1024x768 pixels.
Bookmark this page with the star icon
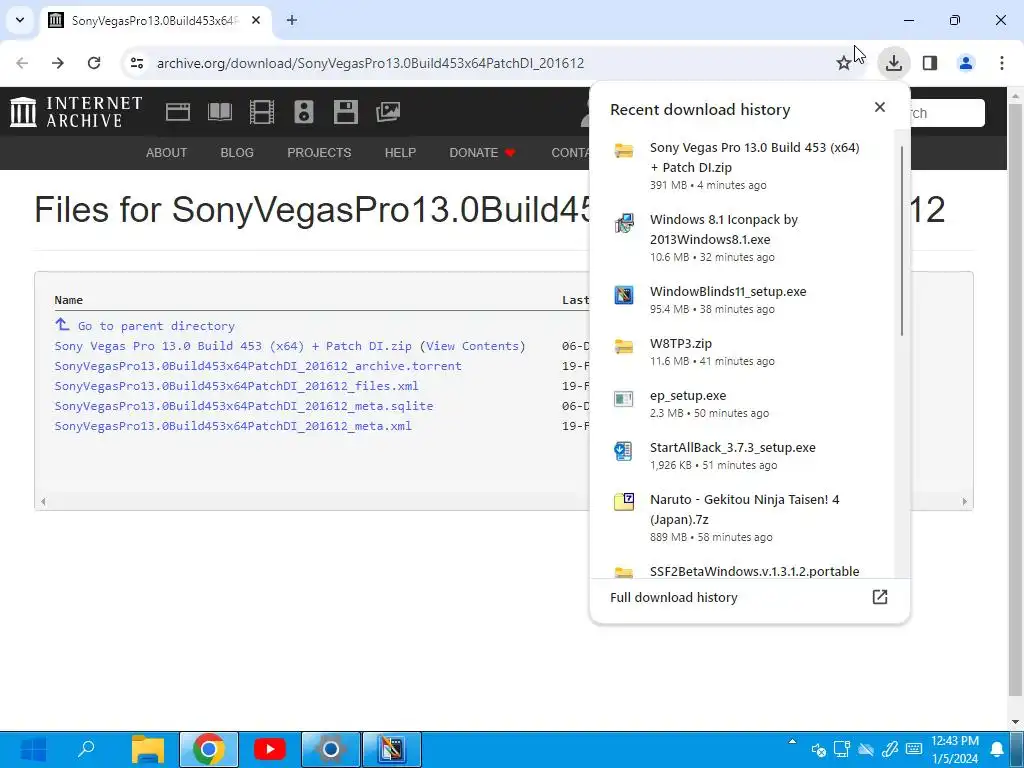844,63
